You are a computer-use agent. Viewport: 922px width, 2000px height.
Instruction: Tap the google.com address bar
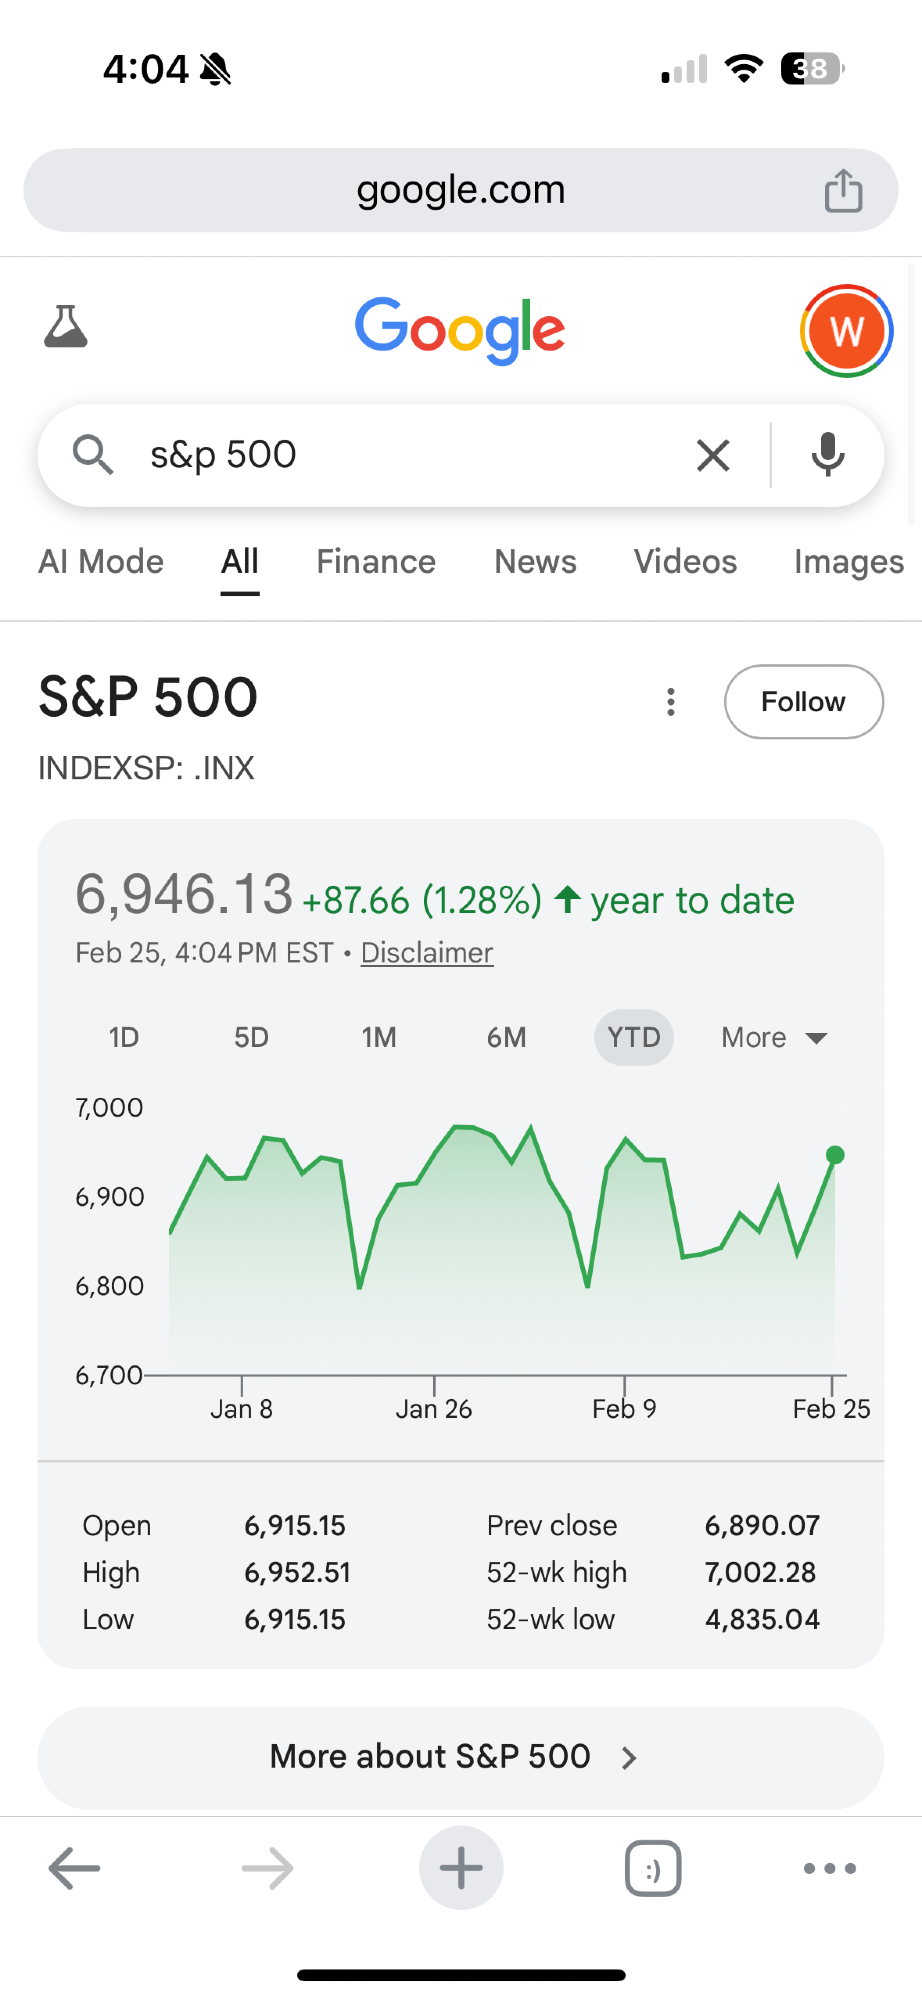460,190
